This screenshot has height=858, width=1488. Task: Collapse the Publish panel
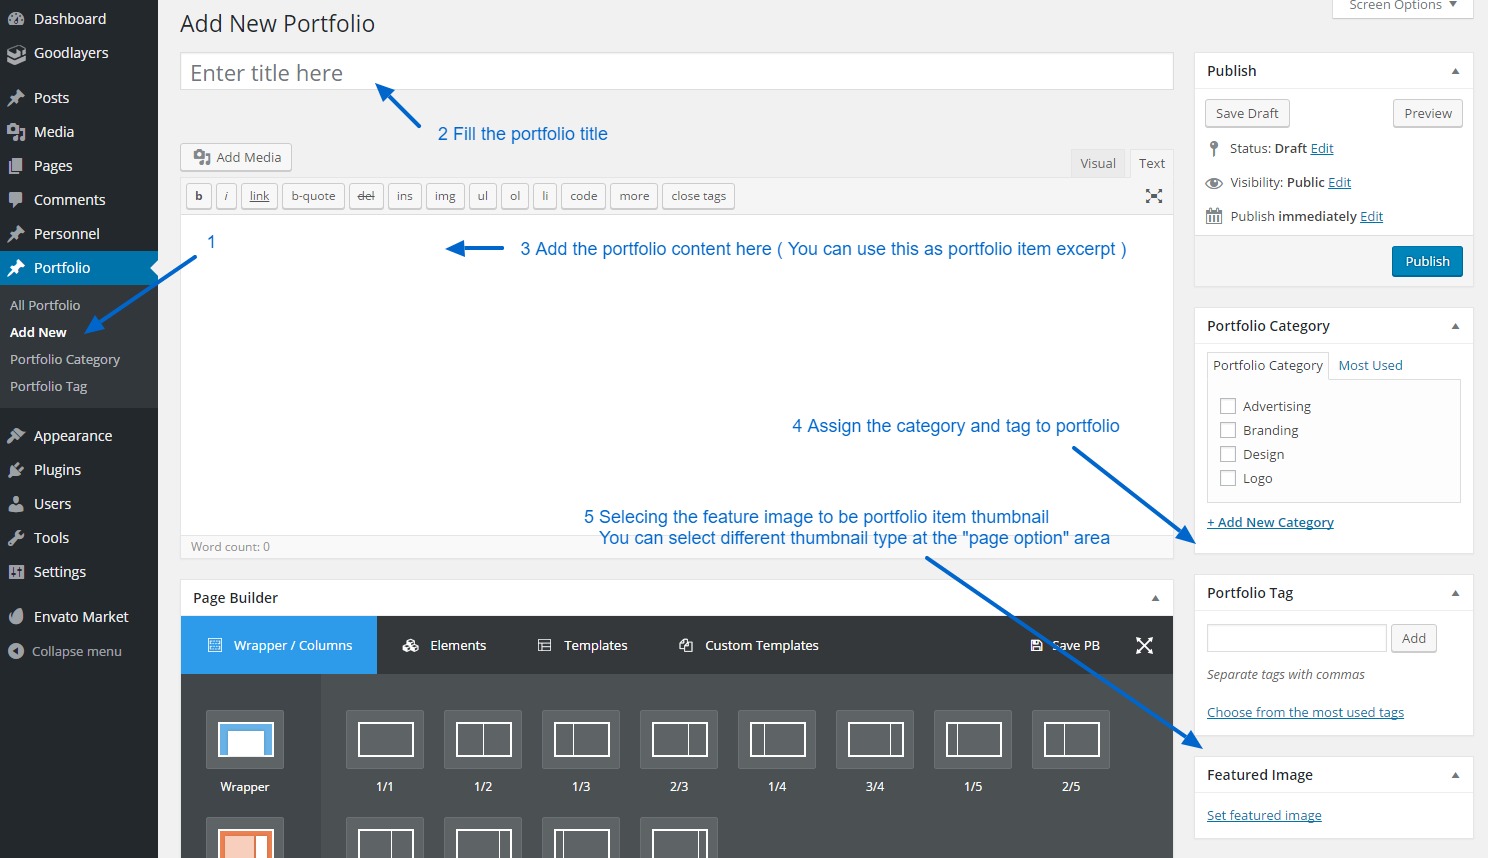pos(1455,71)
